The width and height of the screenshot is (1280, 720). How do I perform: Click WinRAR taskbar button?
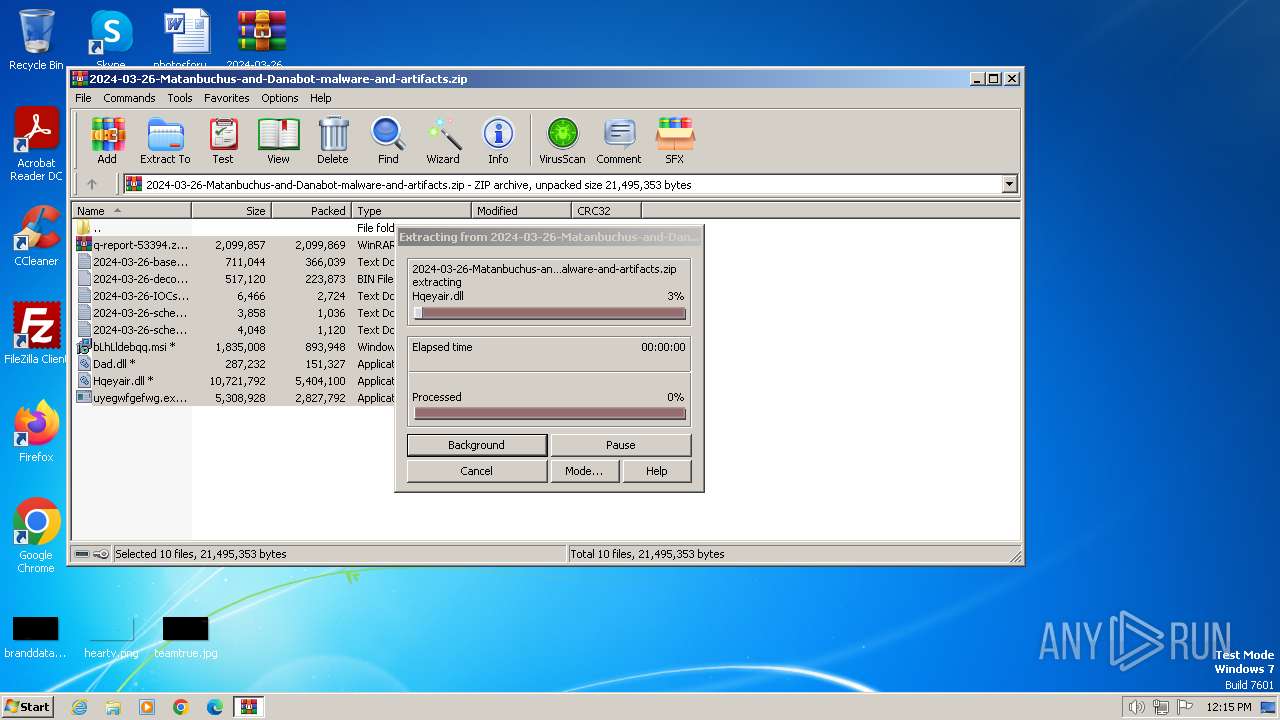(x=249, y=707)
